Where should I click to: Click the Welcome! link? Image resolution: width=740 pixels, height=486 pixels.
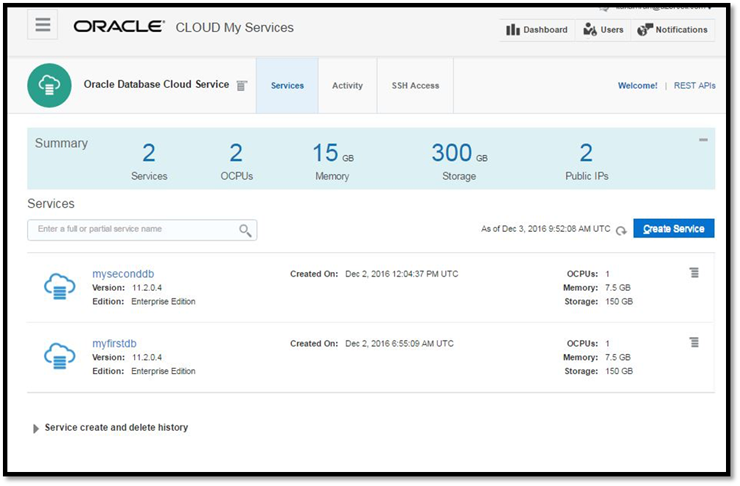638,85
